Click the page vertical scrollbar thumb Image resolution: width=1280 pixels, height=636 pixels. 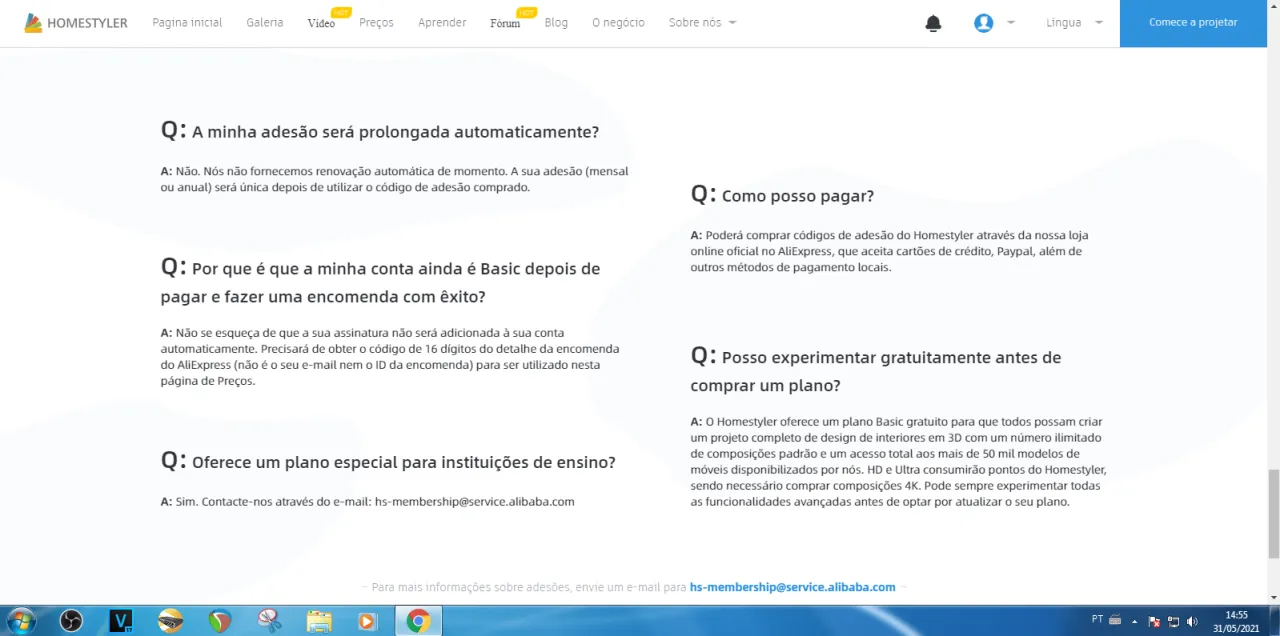tap(1273, 513)
